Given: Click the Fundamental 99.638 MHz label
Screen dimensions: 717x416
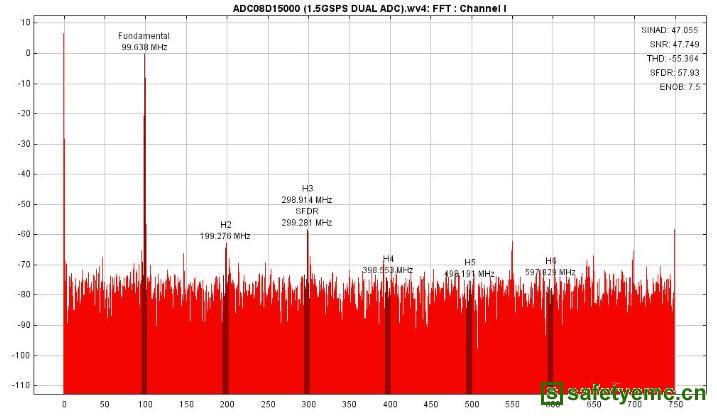Looking at the screenshot, I should pos(144,41).
